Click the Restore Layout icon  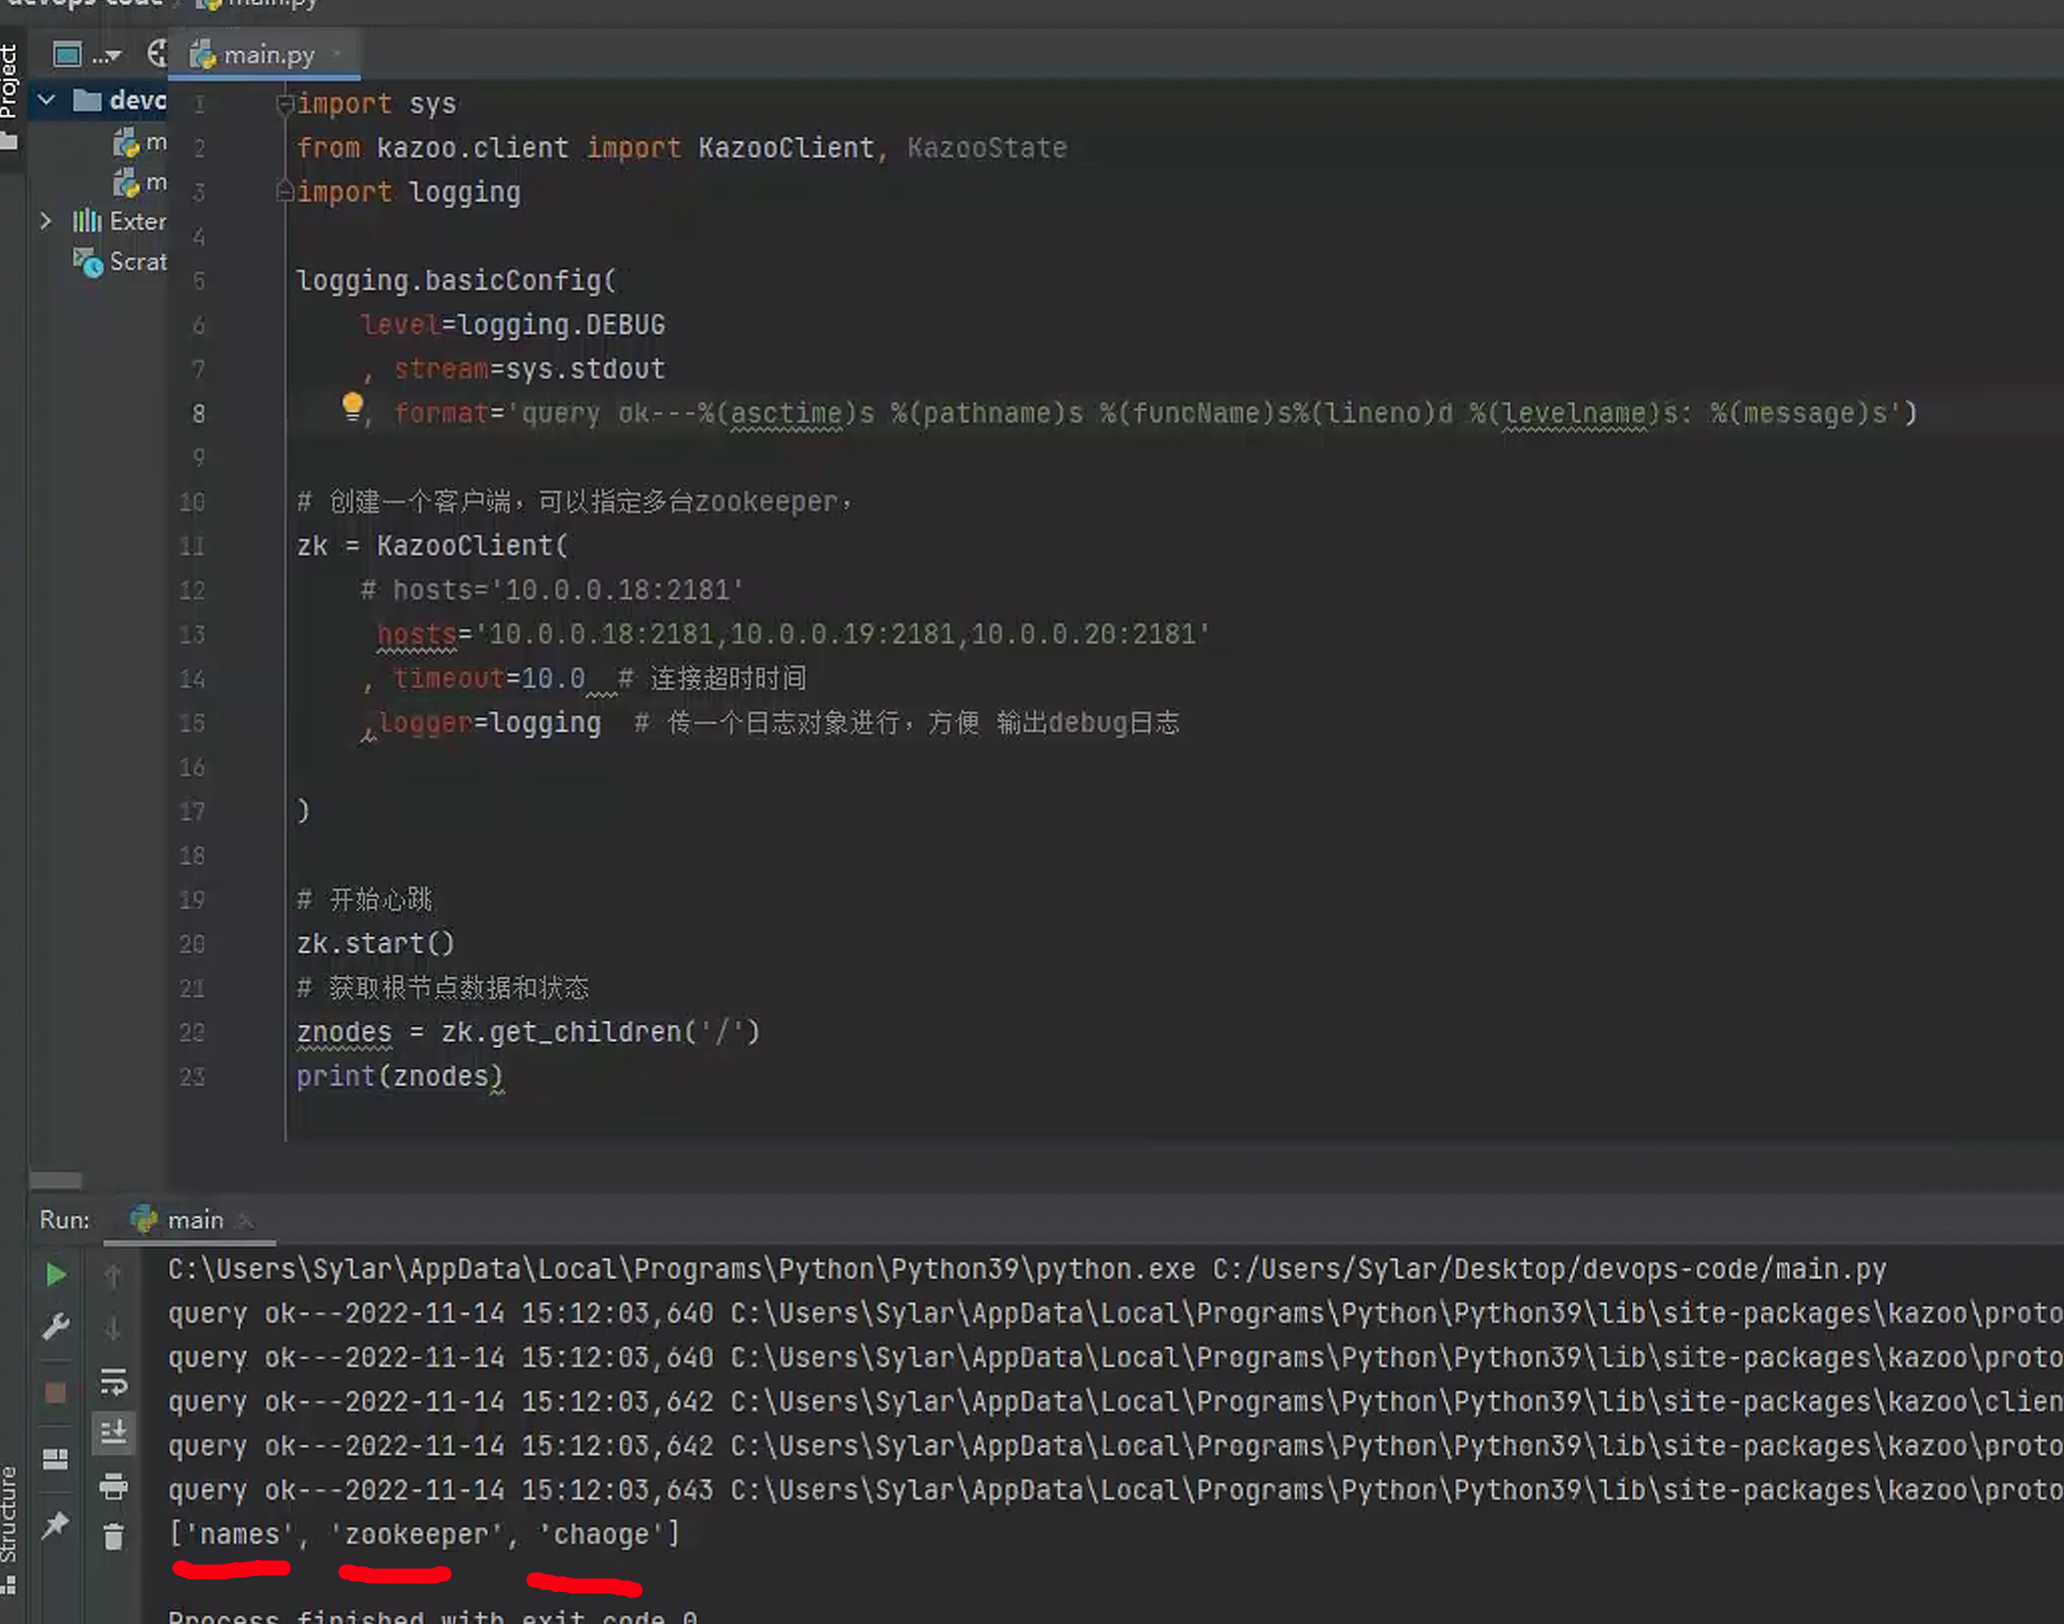(x=56, y=1460)
